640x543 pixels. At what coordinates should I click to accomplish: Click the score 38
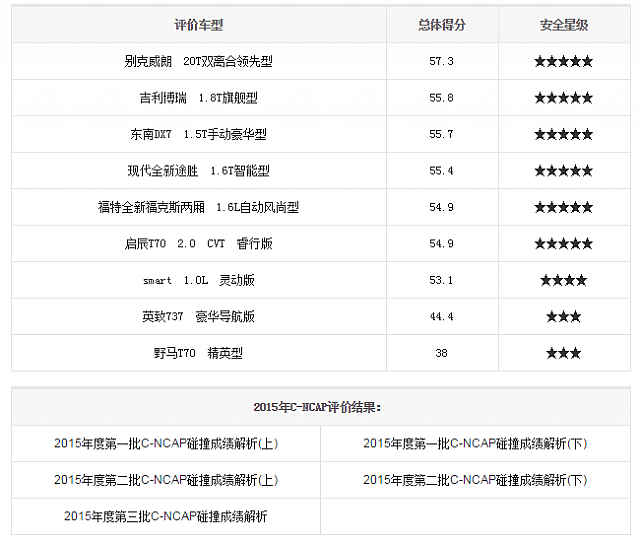pyautogui.click(x=441, y=353)
